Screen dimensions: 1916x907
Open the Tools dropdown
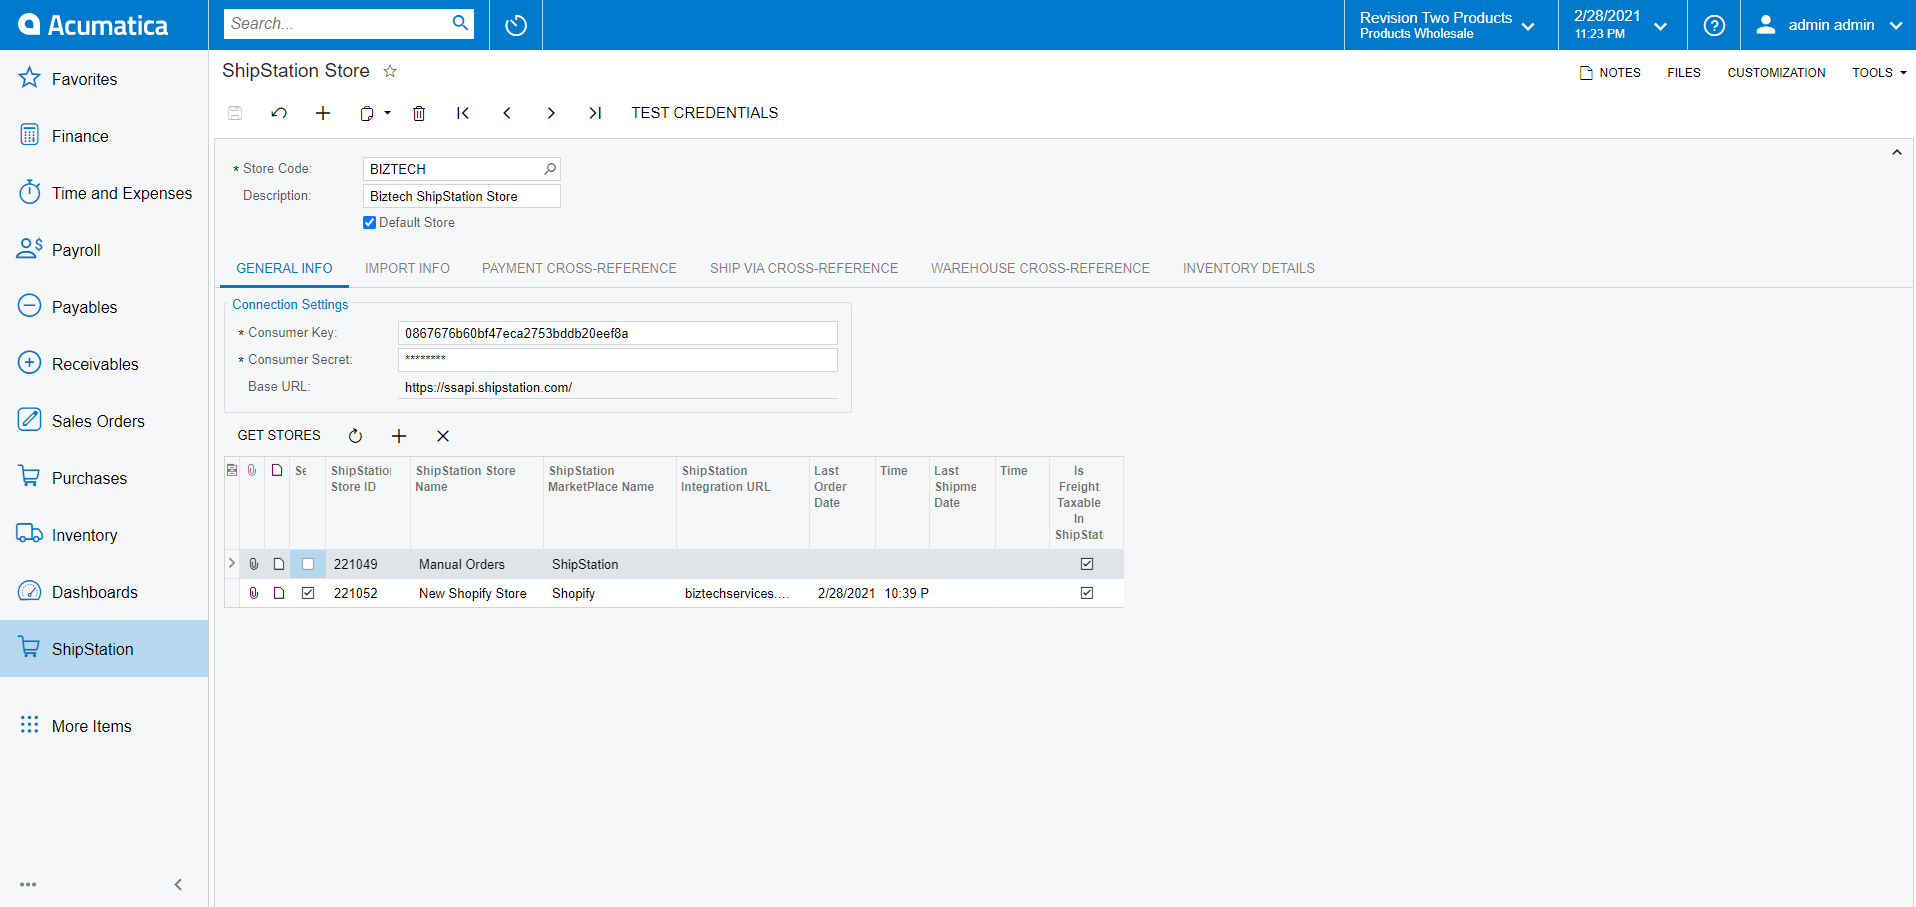[x=1879, y=73]
